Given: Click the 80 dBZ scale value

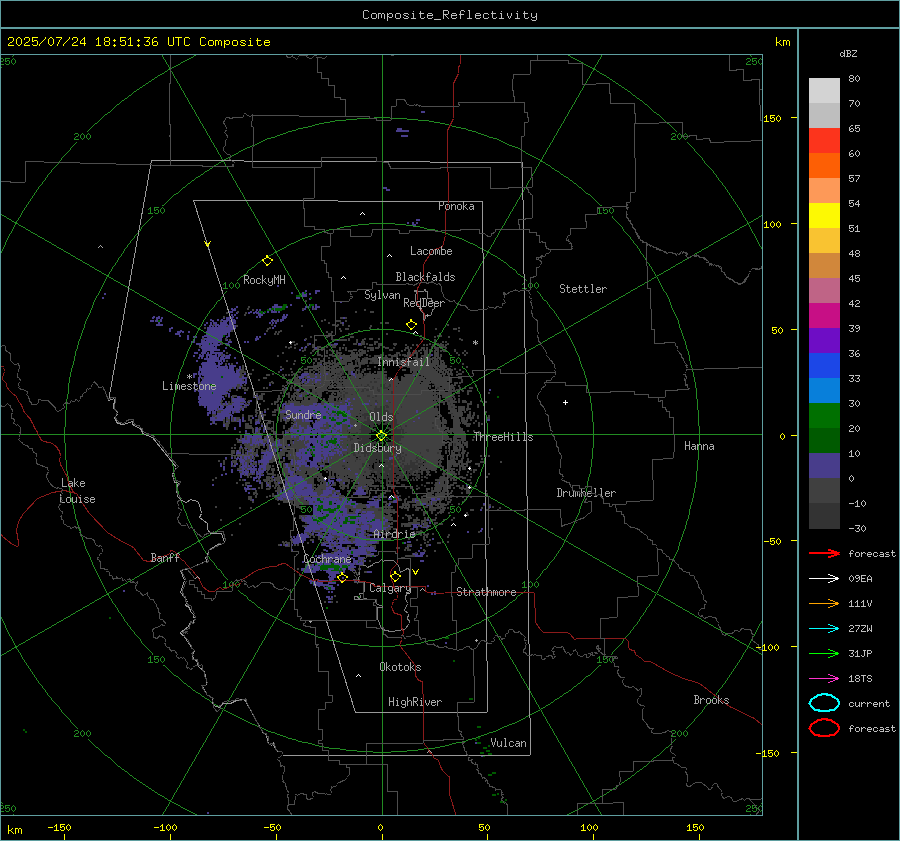Looking at the screenshot, I should (854, 79).
